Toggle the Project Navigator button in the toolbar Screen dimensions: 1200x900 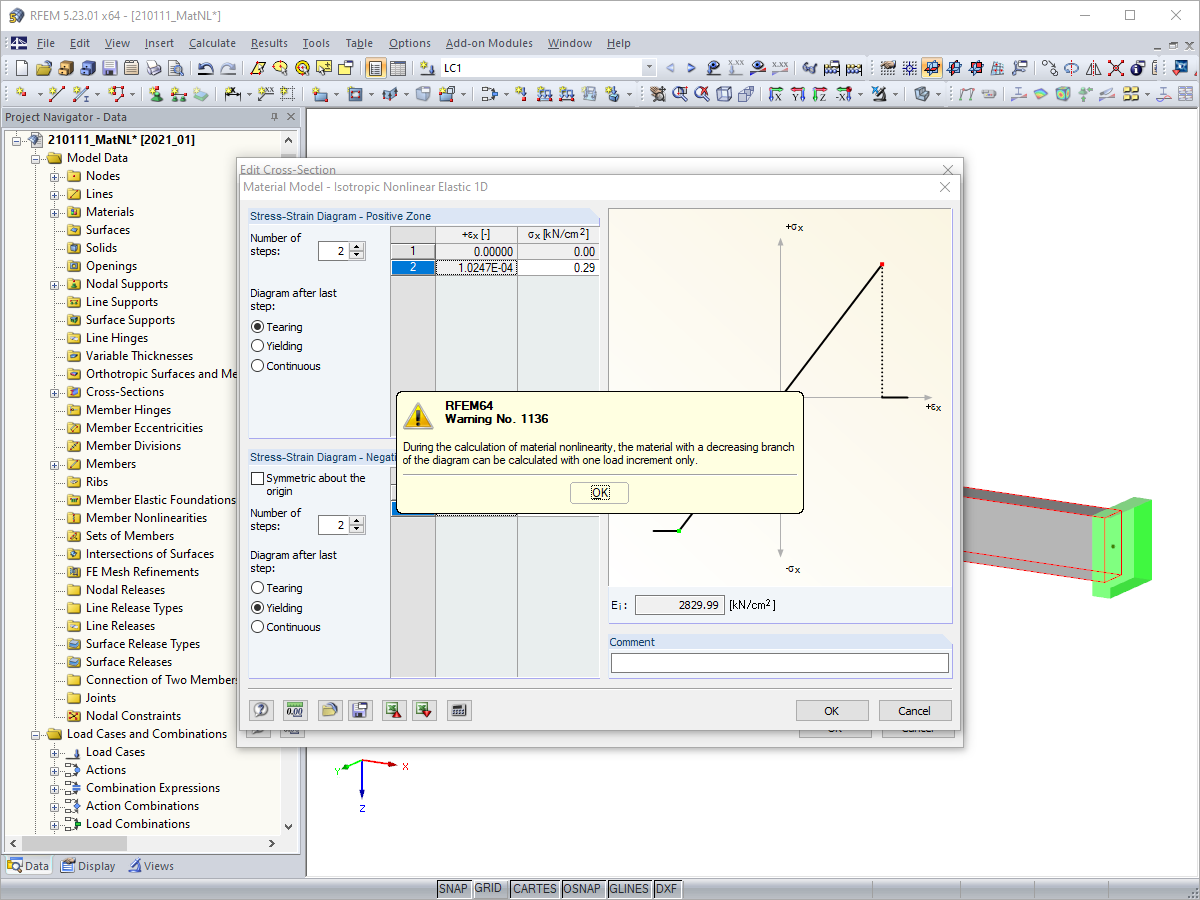coord(375,69)
